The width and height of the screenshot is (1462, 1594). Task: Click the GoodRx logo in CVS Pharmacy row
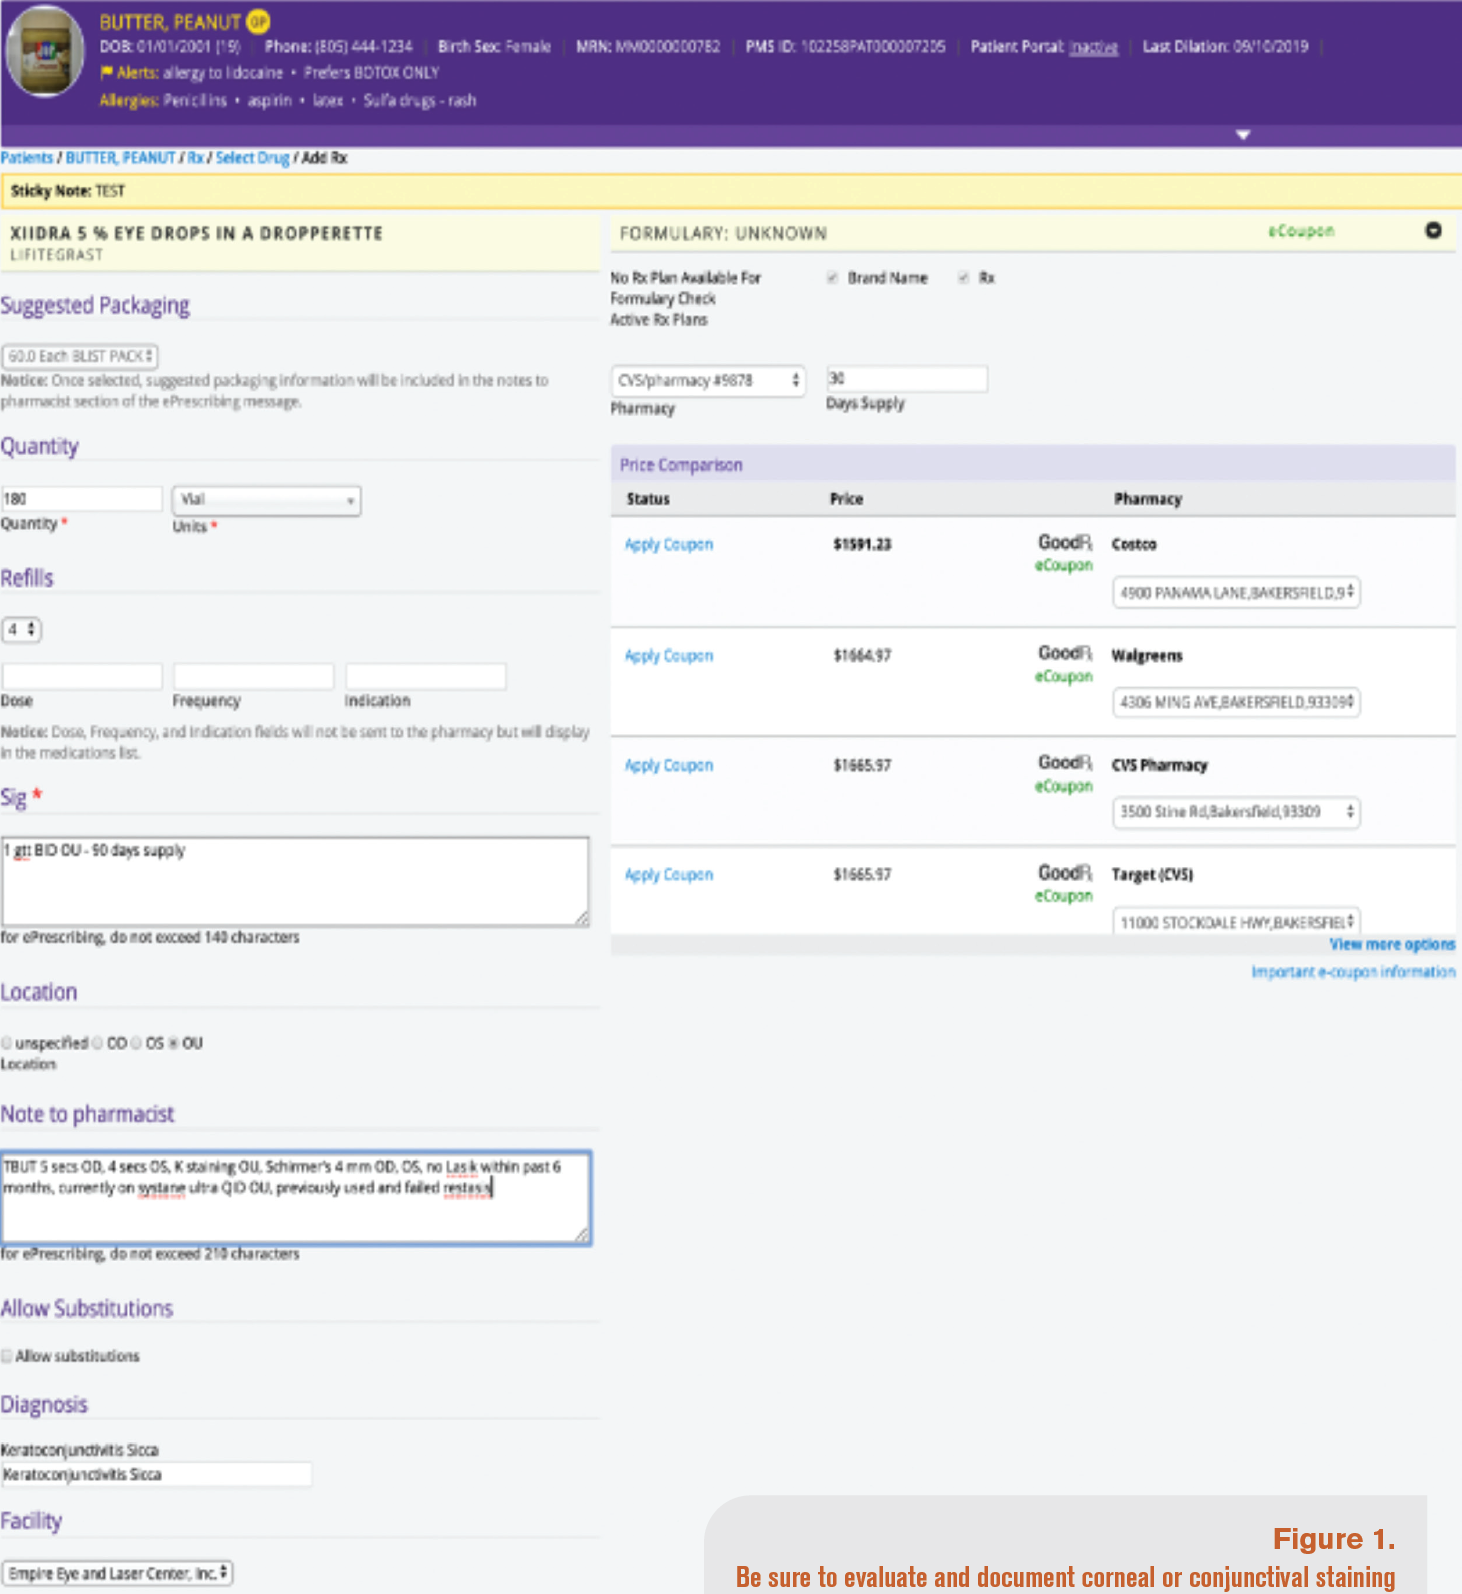[1065, 763]
